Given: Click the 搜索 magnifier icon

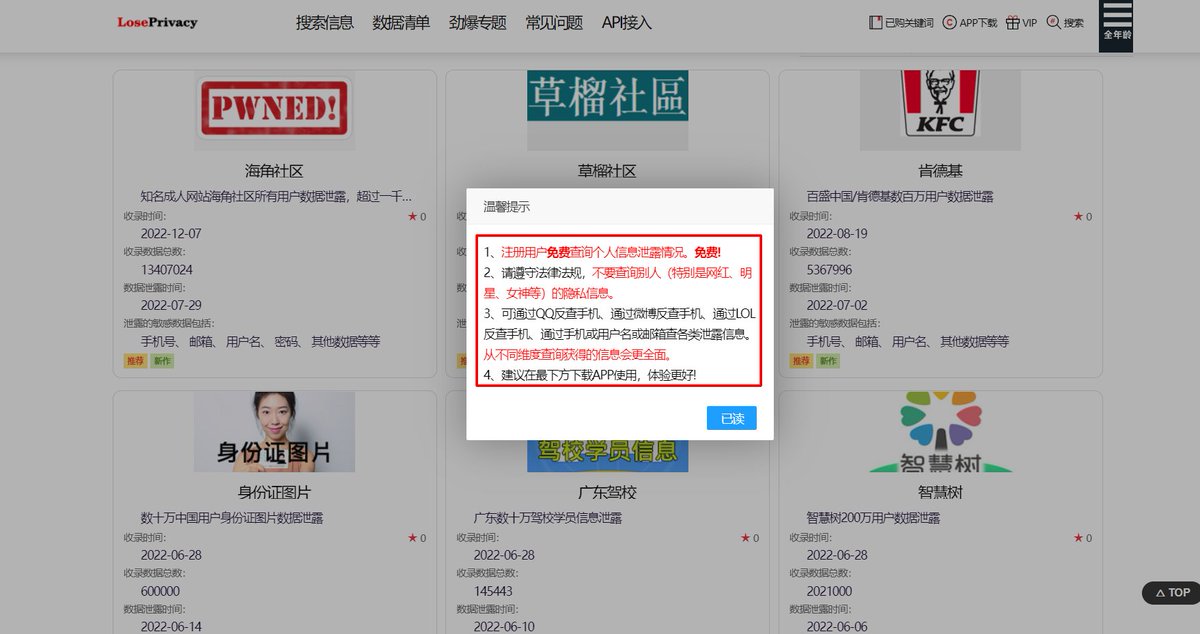Looking at the screenshot, I should (x=1053, y=22).
